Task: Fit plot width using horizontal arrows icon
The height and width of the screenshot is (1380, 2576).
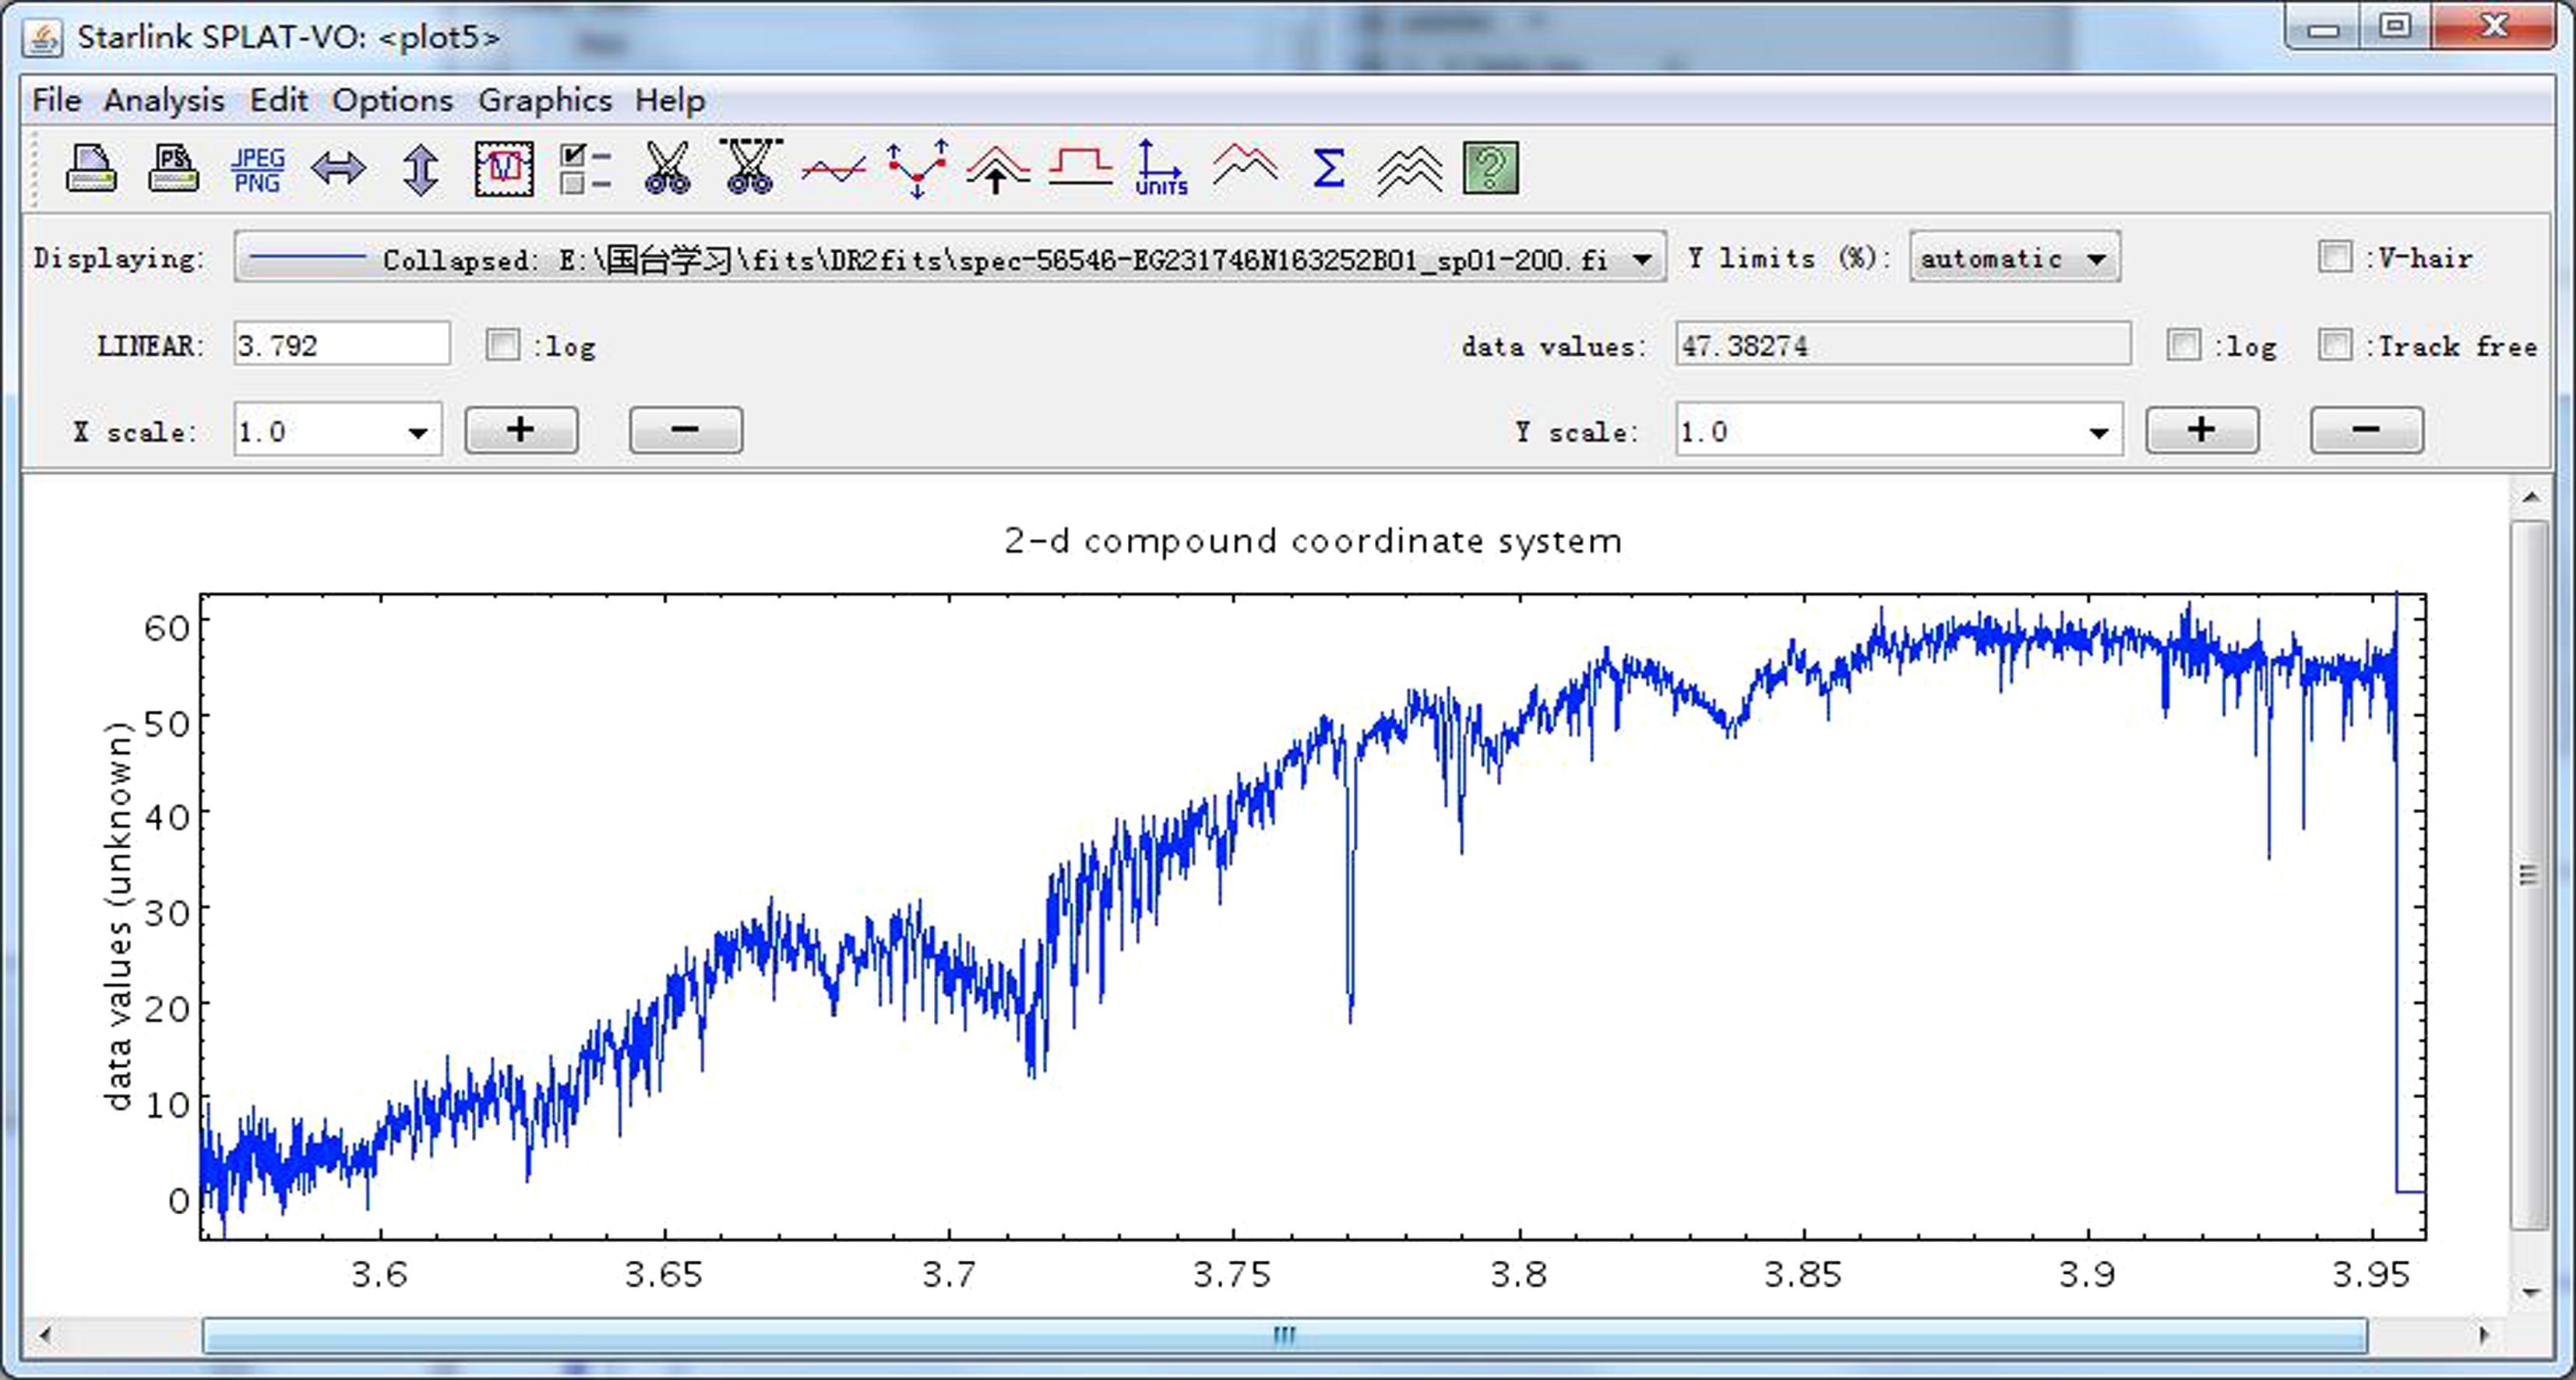Action: coord(338,168)
